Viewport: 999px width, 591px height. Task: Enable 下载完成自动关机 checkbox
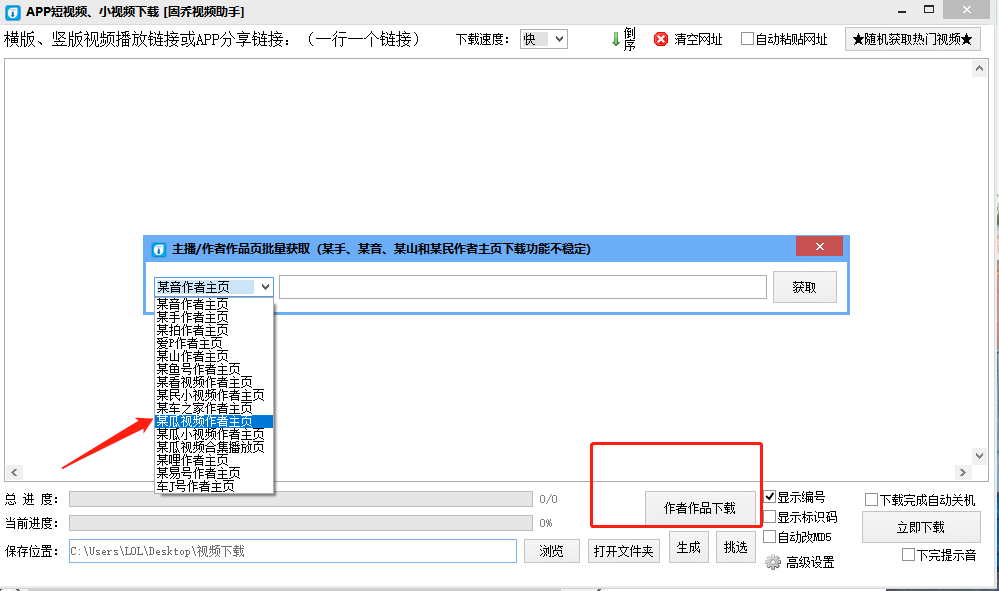tap(871, 500)
